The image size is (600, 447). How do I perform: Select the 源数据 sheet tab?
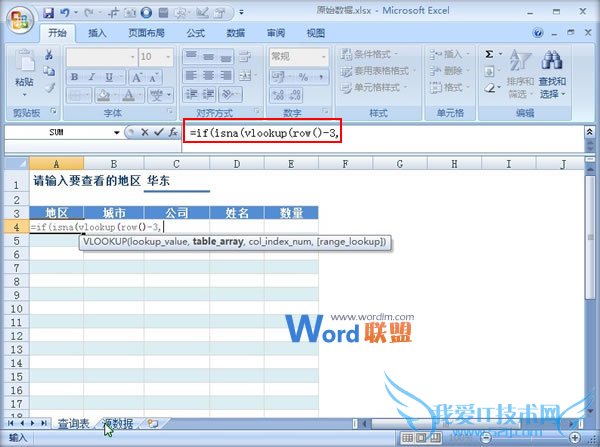point(117,423)
